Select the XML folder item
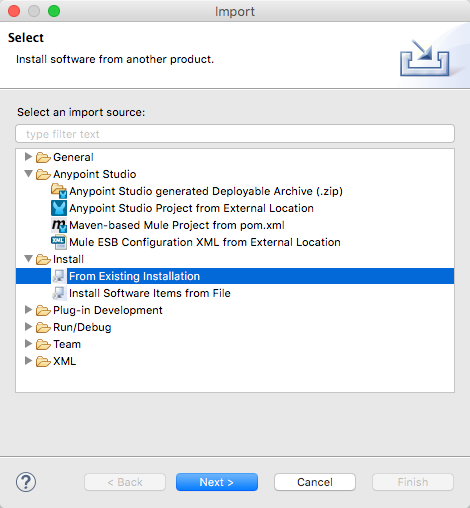This screenshot has width=470, height=508. click(64, 361)
